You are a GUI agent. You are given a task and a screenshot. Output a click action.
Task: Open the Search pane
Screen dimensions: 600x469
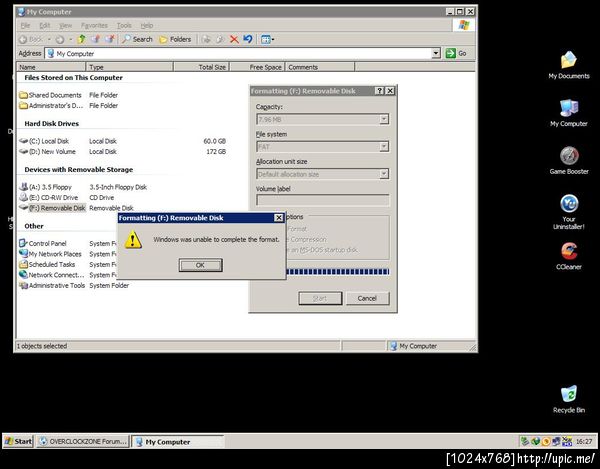[x=137, y=39]
